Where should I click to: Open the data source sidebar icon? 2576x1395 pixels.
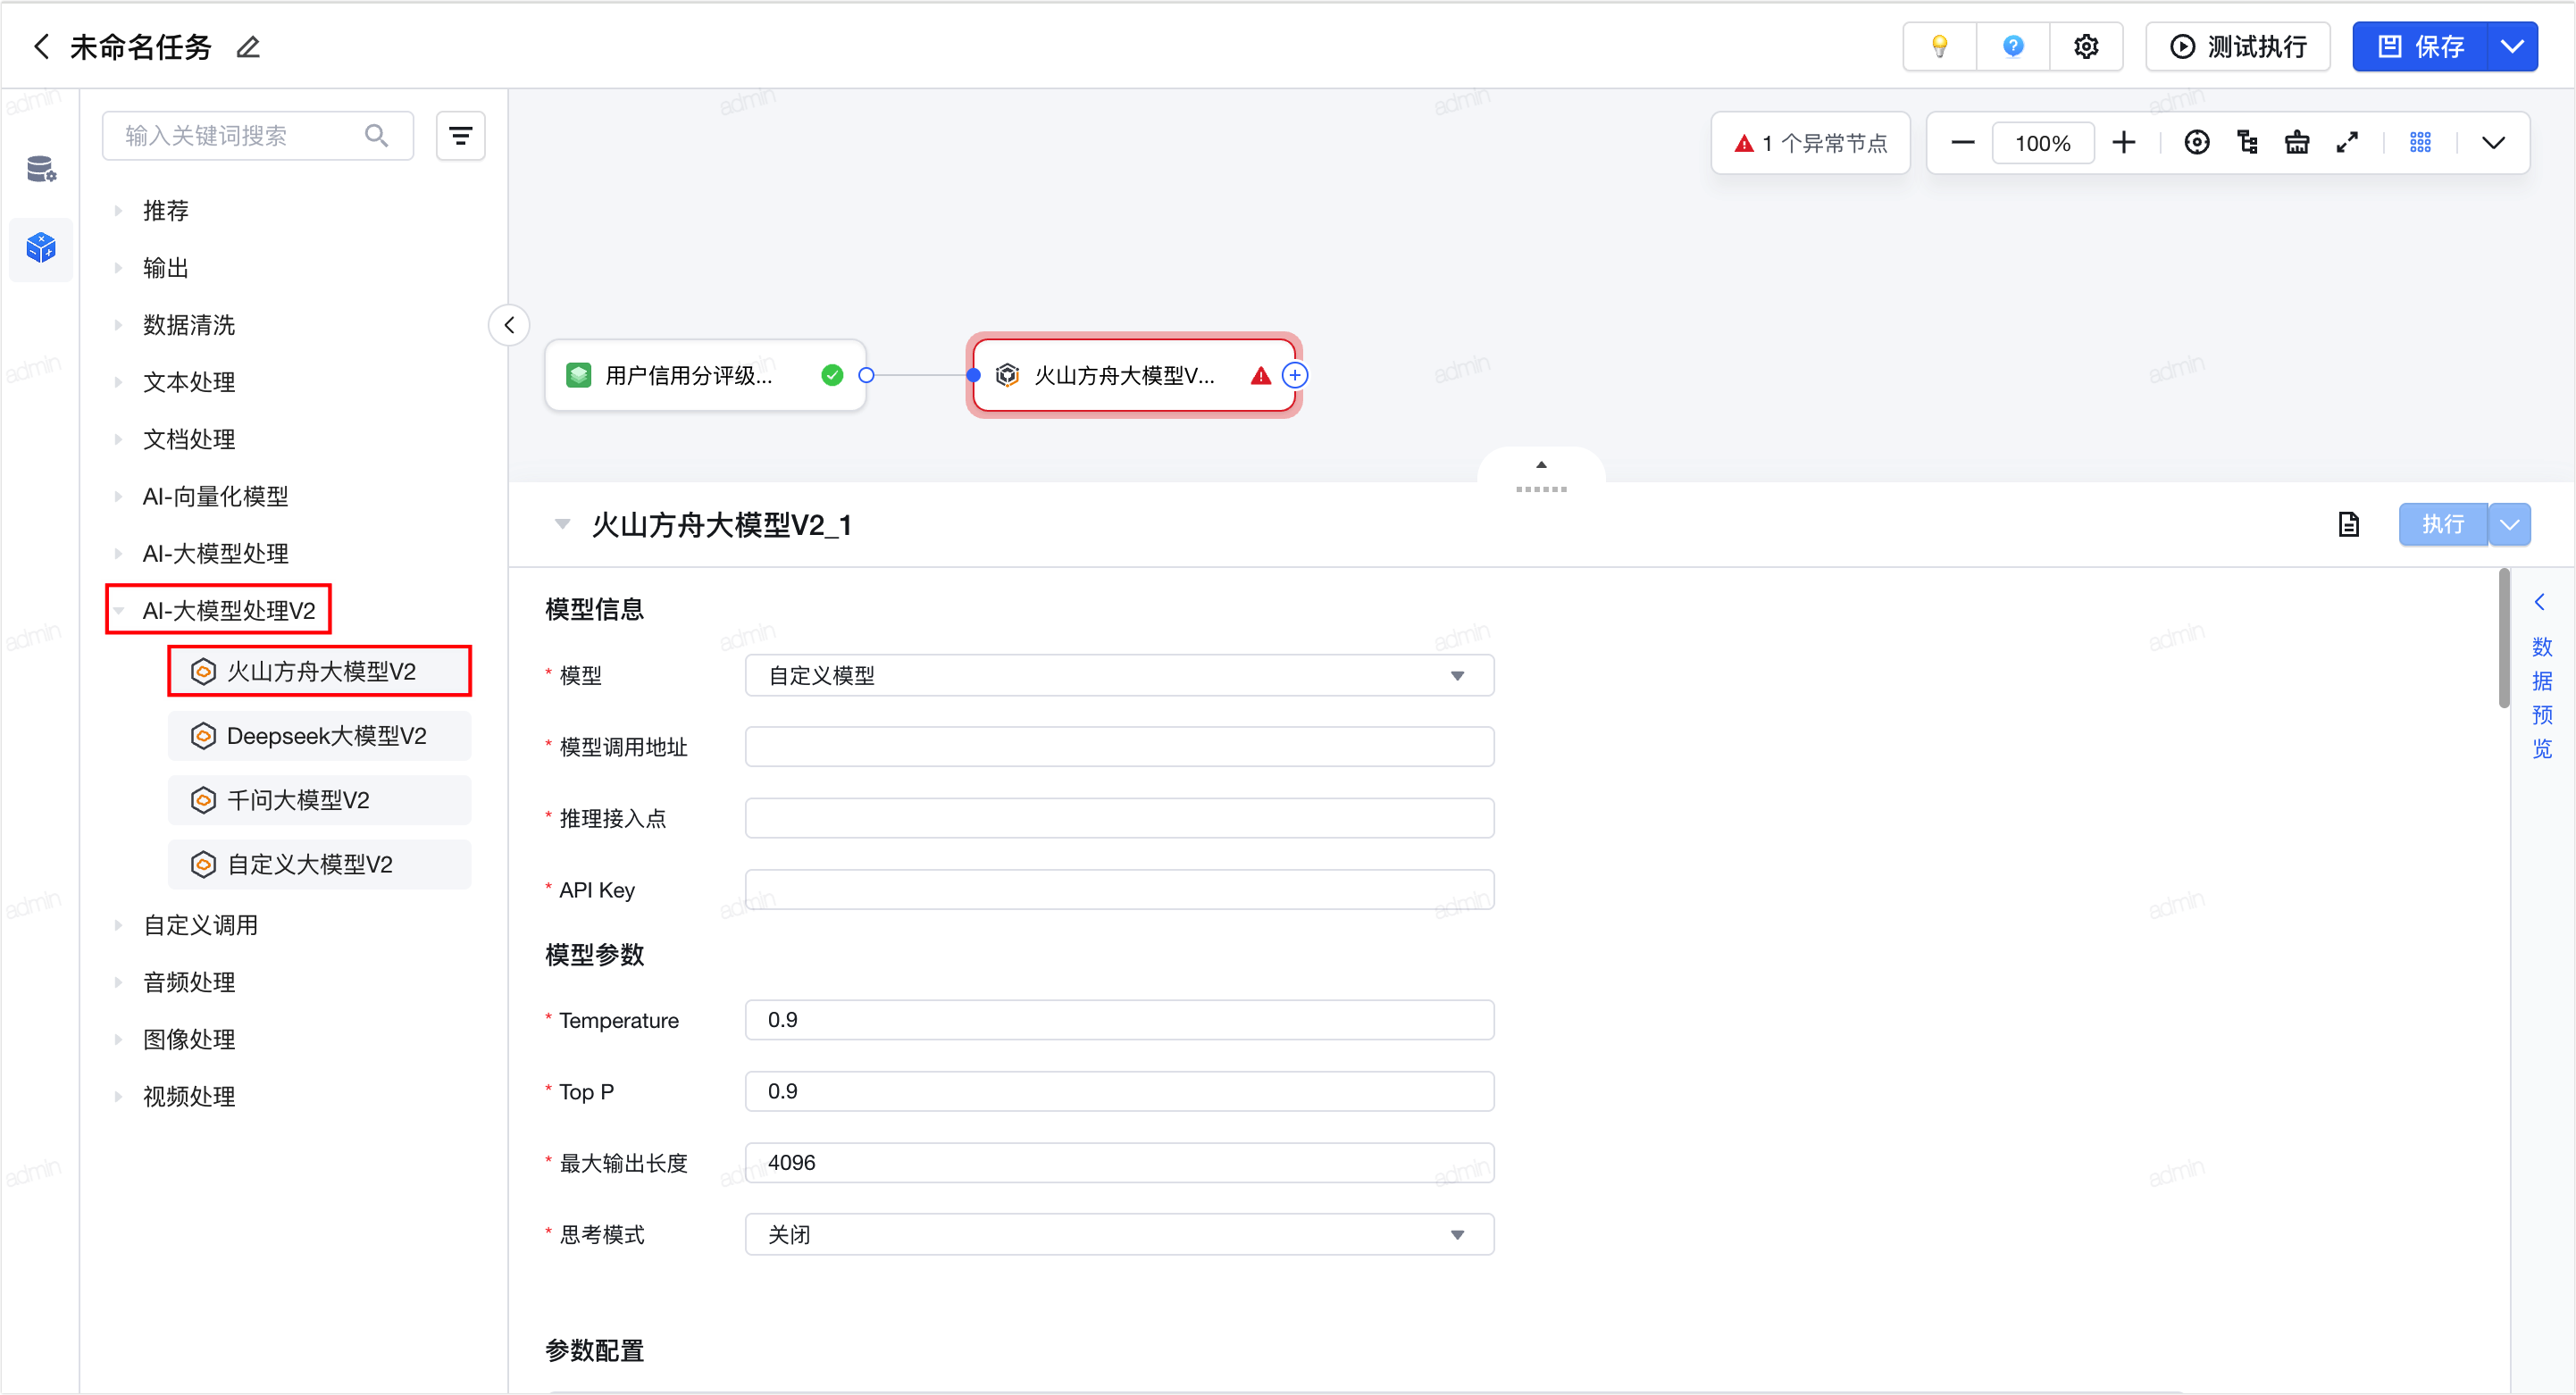41,169
